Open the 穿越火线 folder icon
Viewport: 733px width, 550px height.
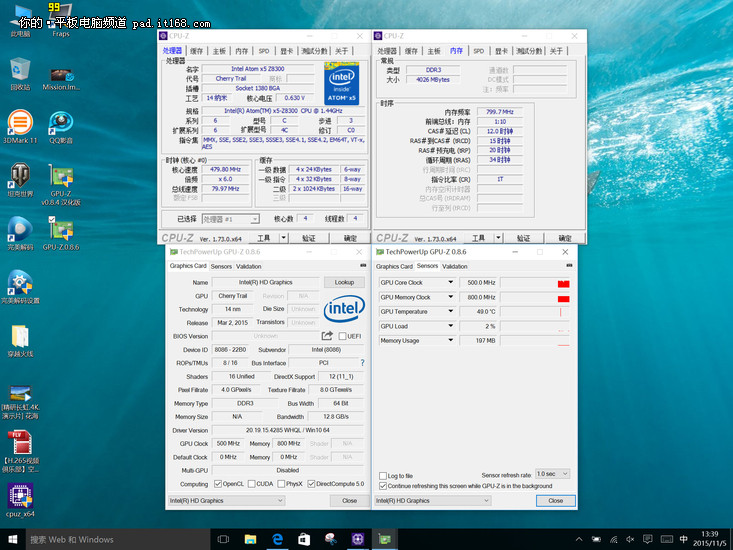point(20,340)
